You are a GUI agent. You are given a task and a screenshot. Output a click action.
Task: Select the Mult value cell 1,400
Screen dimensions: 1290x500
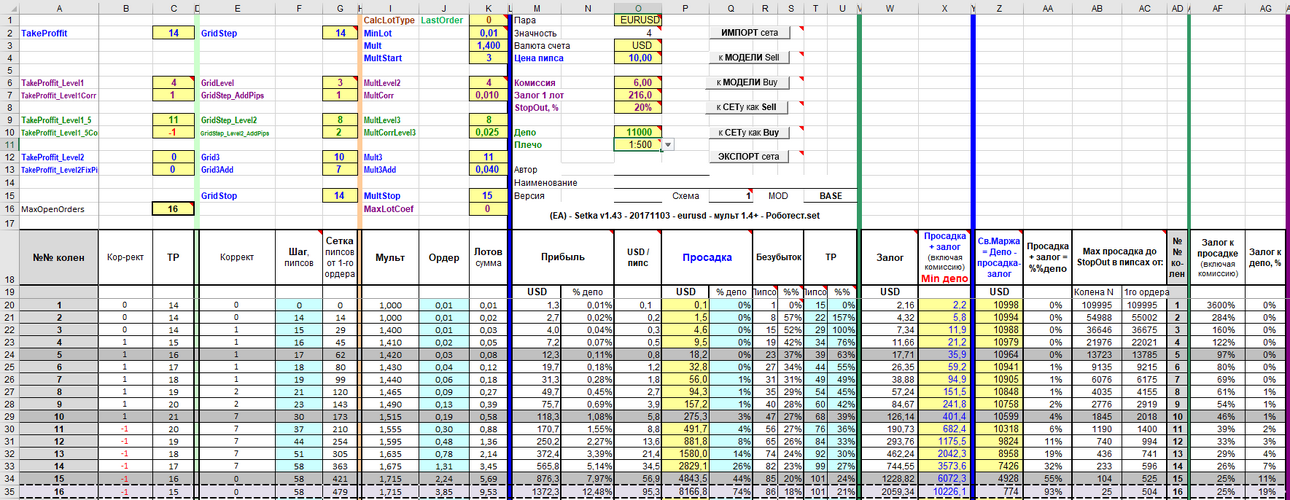[488, 46]
